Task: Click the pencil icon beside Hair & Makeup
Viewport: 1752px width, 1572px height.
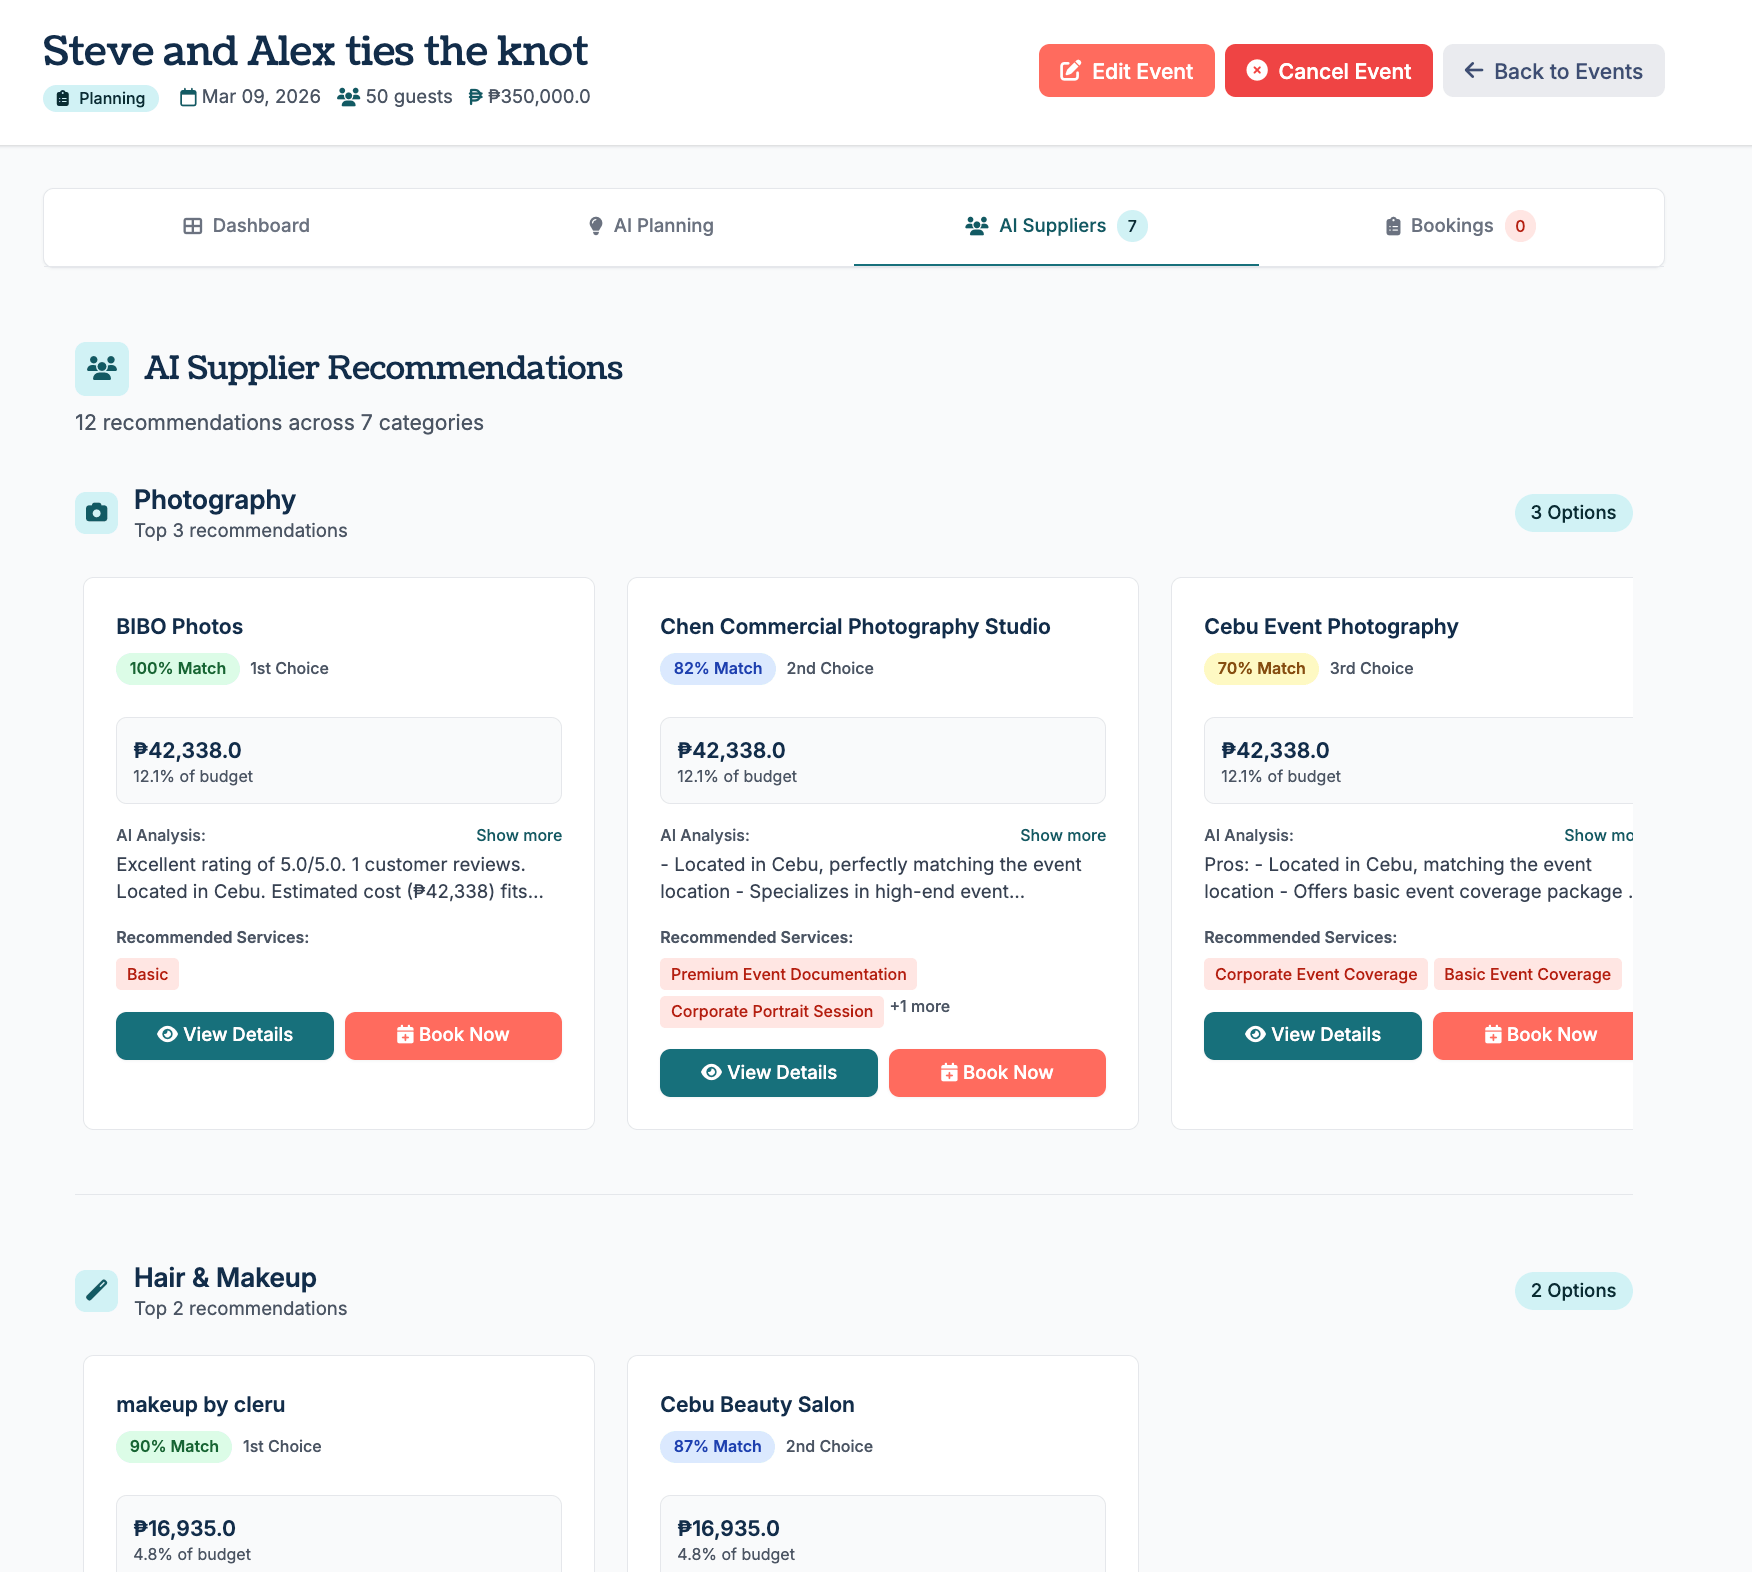Action: point(96,1290)
